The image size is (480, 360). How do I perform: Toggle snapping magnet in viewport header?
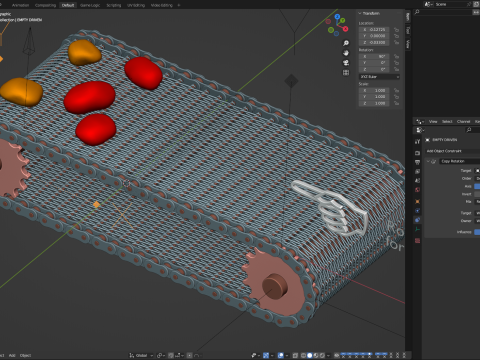pos(170,355)
